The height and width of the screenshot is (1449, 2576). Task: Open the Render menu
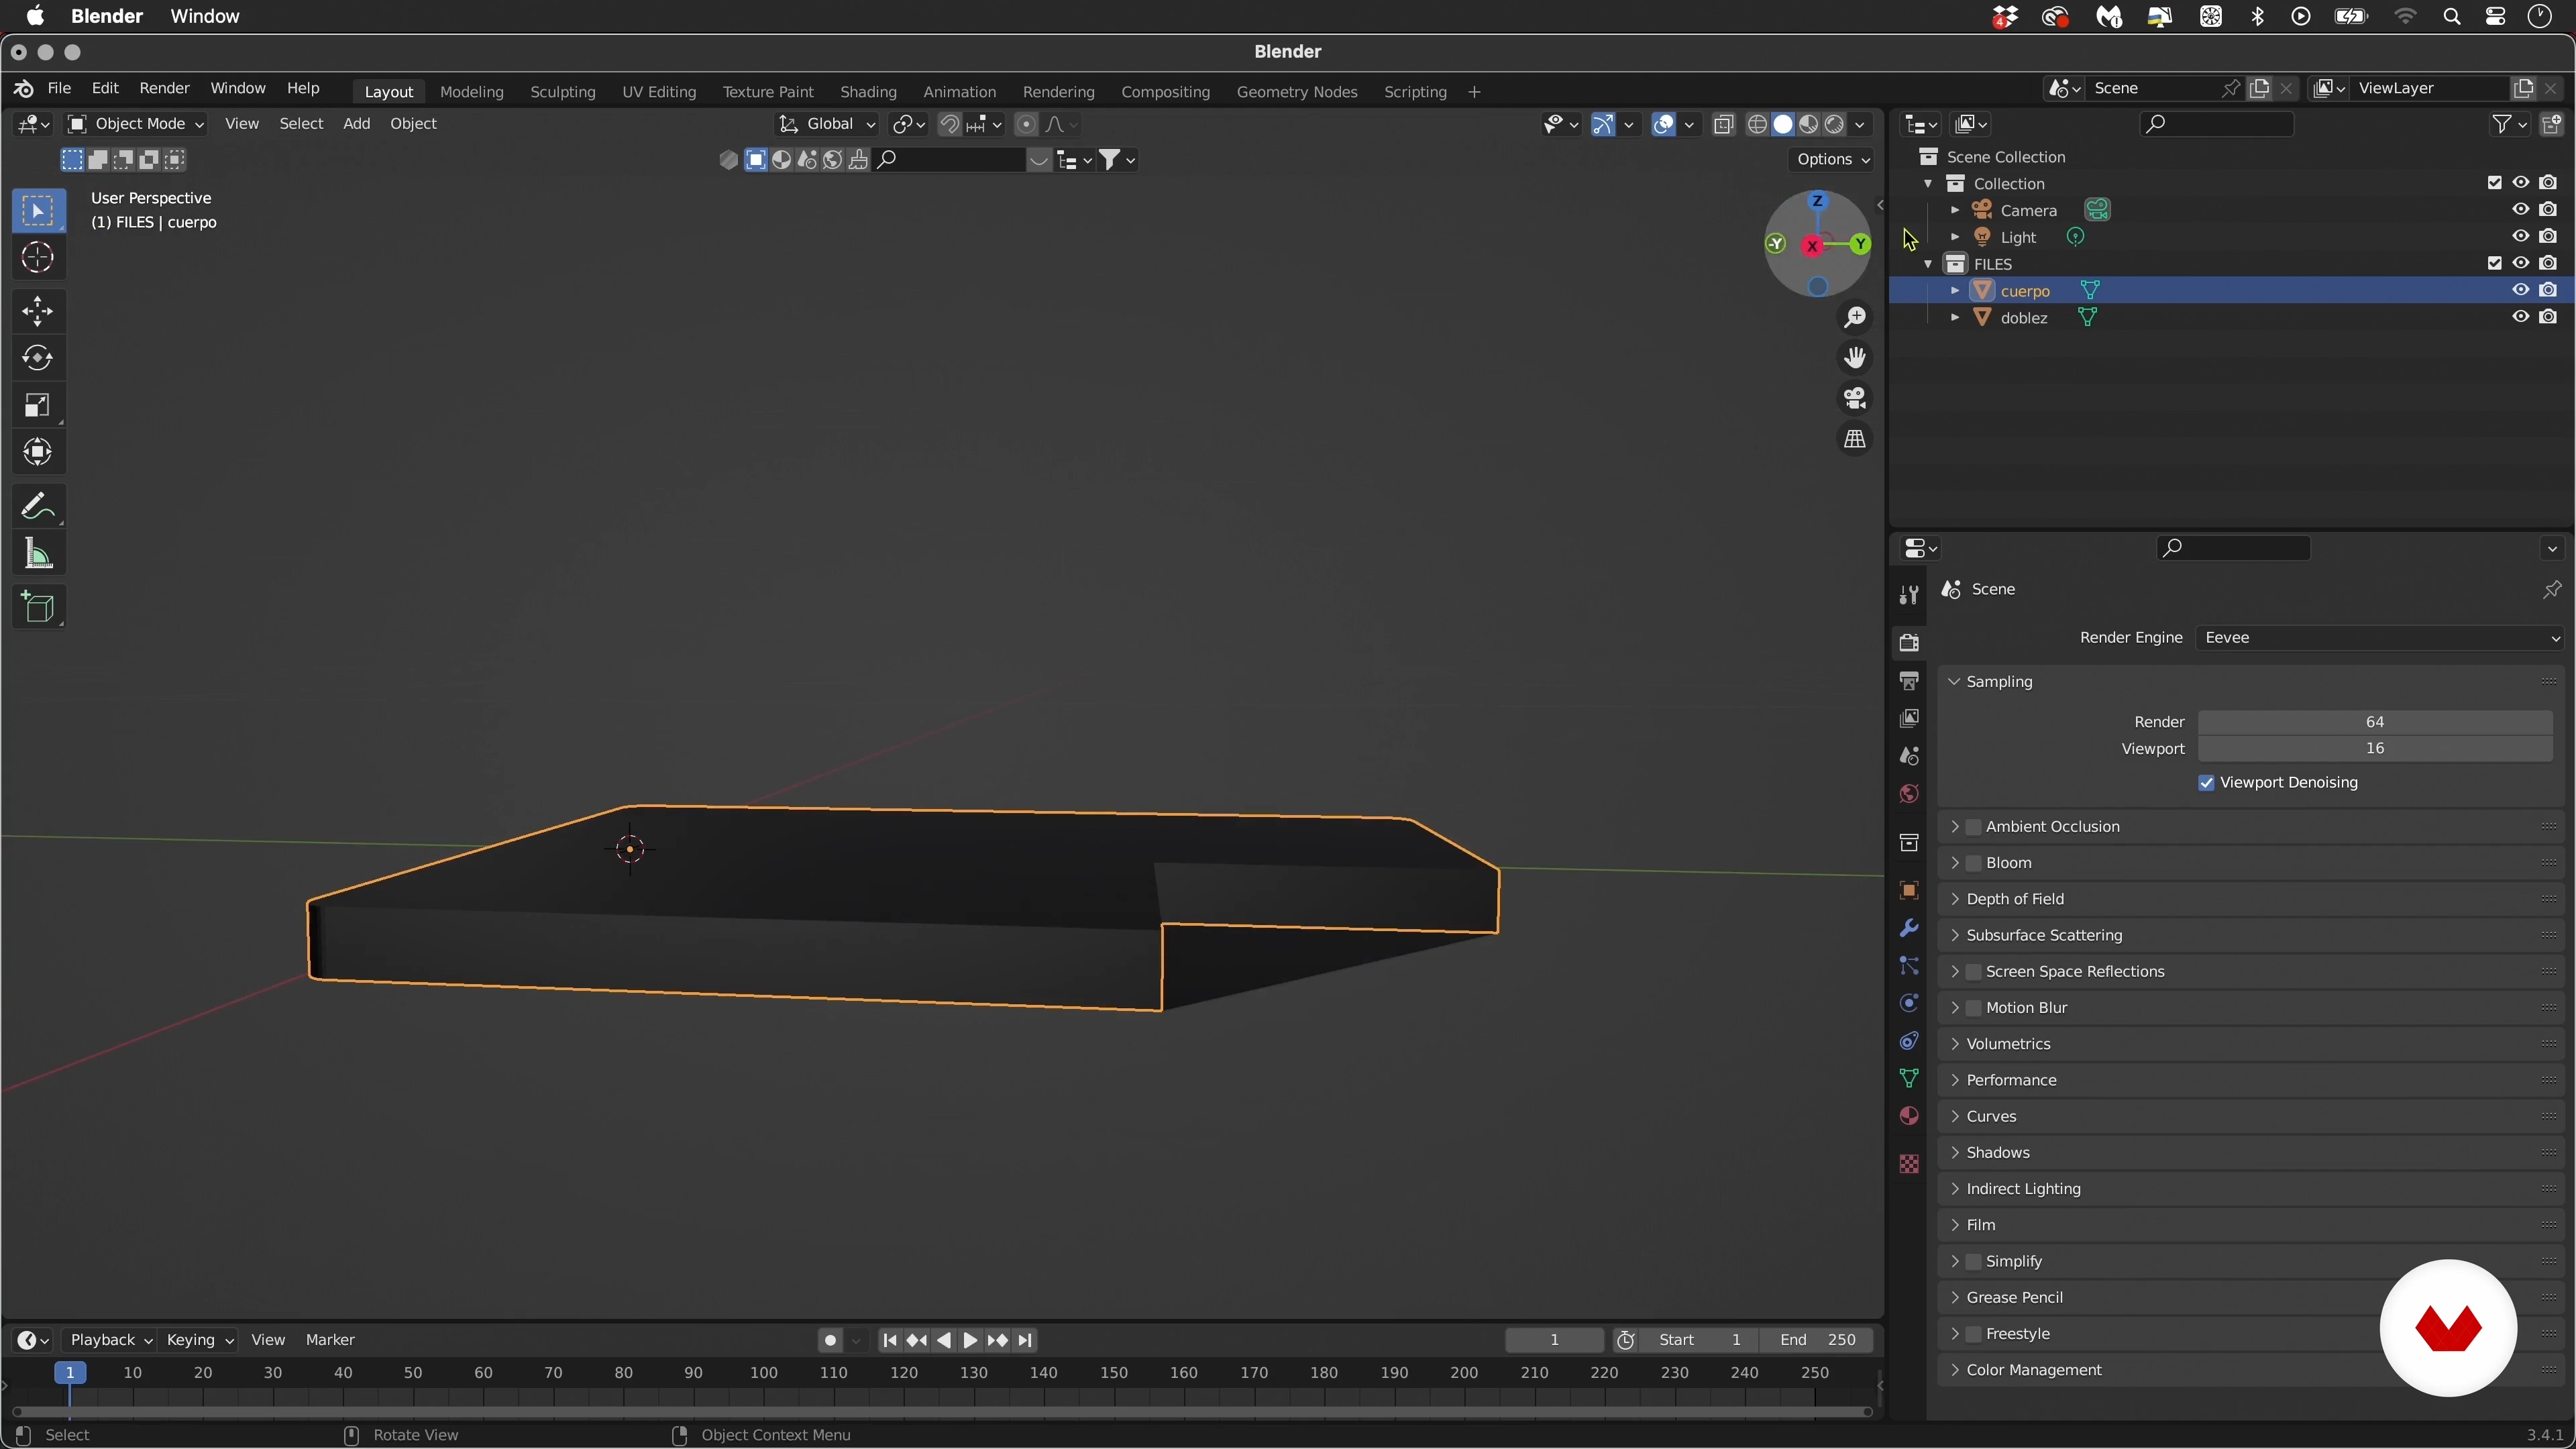click(x=164, y=88)
